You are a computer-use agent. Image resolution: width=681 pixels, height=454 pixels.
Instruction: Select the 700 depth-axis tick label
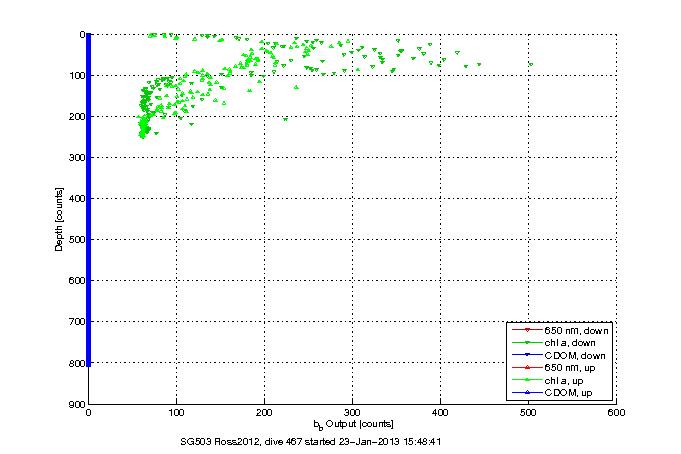tap(76, 322)
